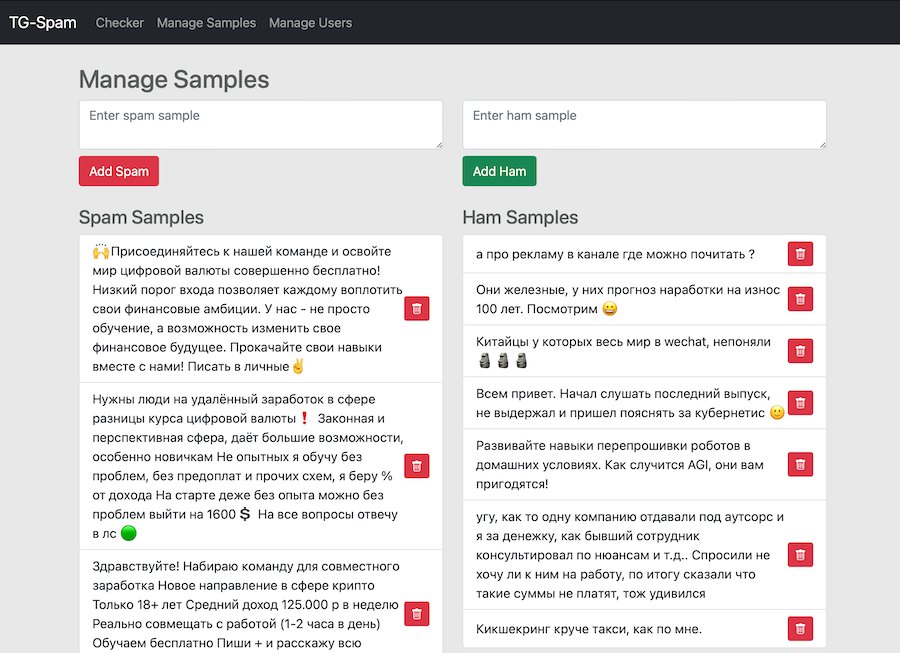Delete ham sample 'Всем привет. Начал слушать'
This screenshot has height=653, width=900.
[x=800, y=403]
